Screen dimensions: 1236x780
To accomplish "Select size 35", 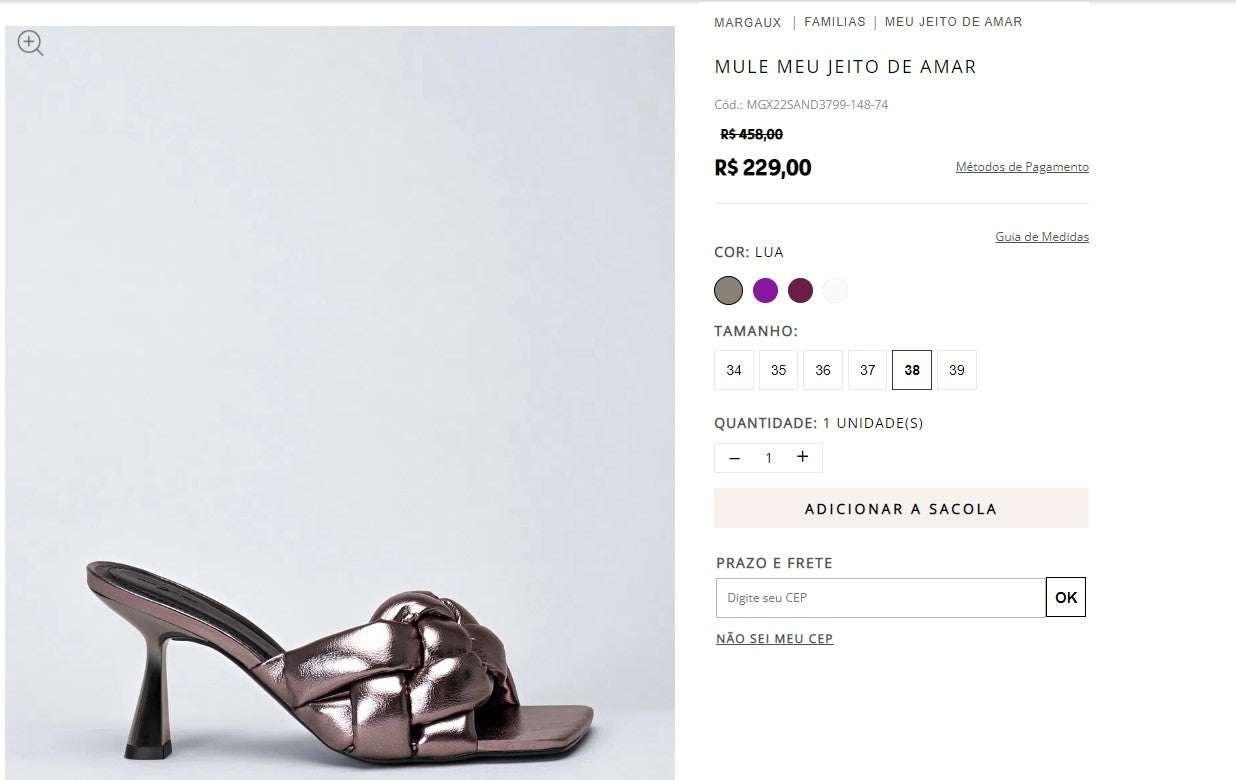I will (x=778, y=370).
